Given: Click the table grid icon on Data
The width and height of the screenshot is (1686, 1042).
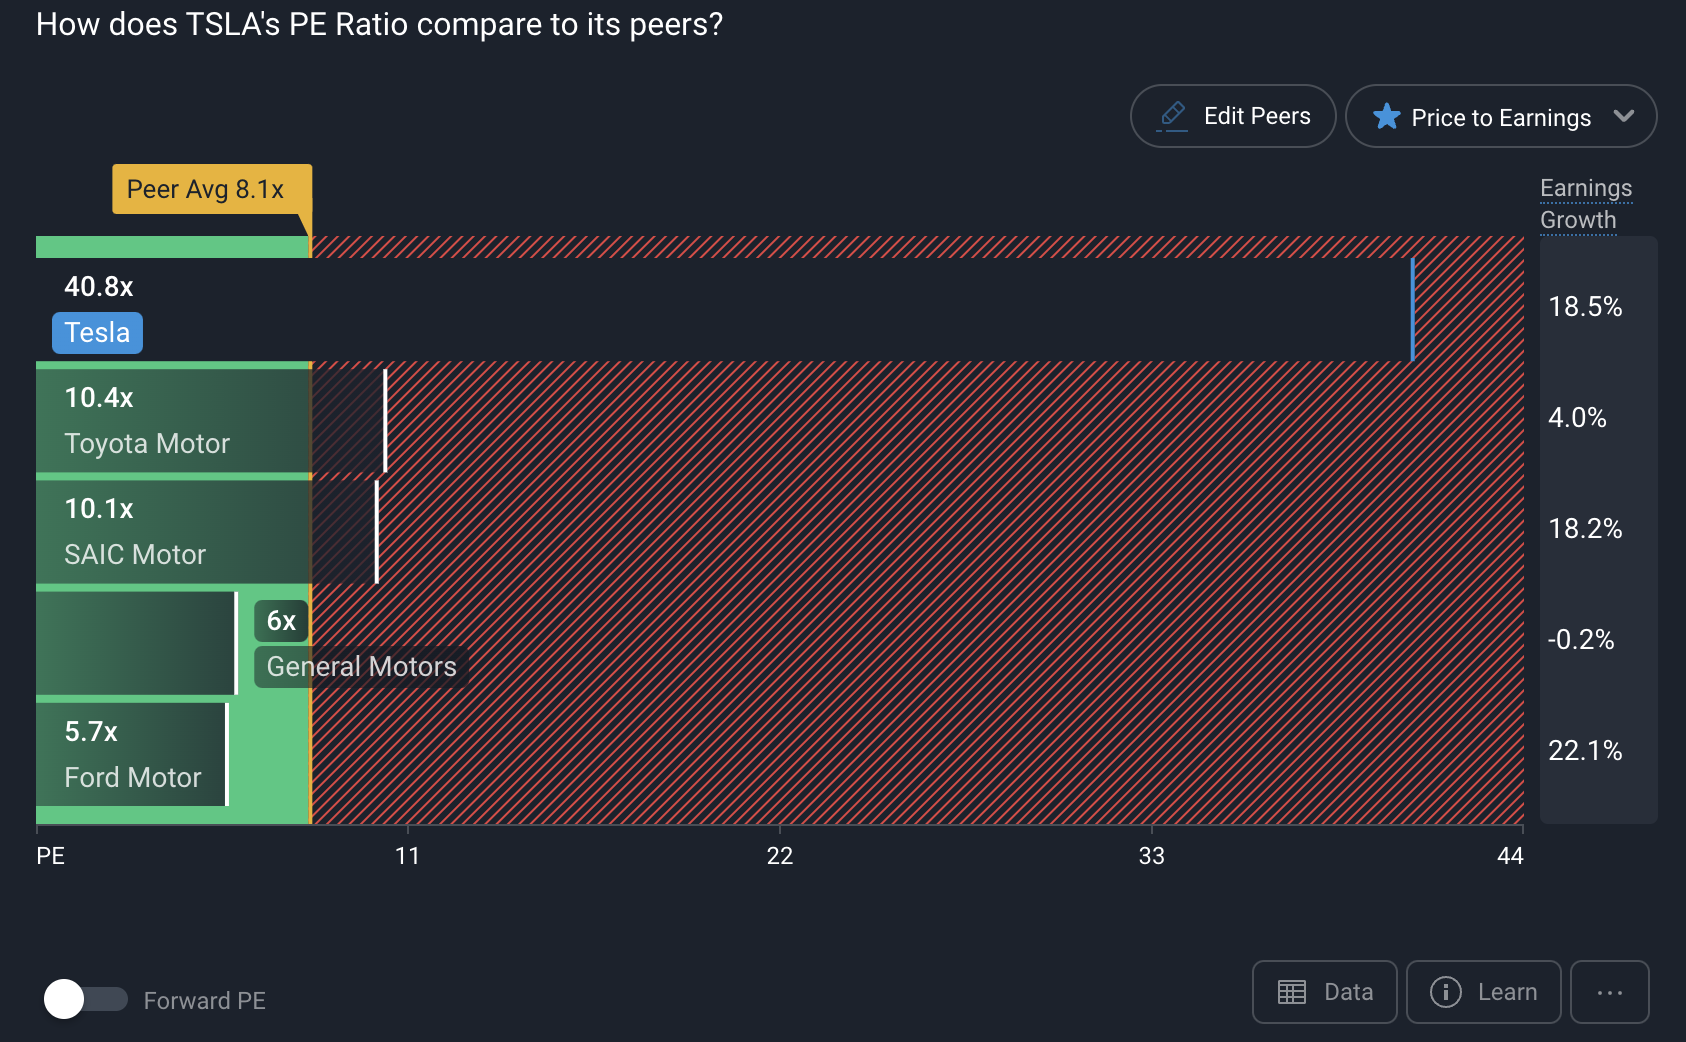Looking at the screenshot, I should click(1292, 992).
